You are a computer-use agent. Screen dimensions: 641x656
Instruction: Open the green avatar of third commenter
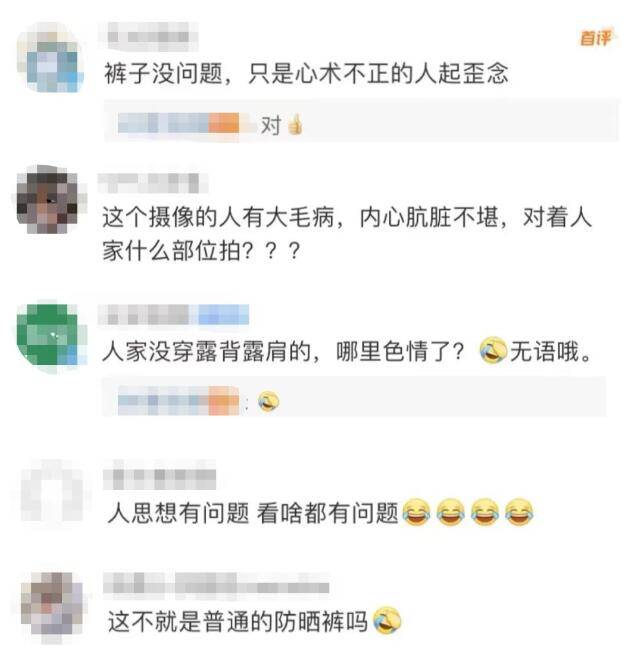(51, 337)
